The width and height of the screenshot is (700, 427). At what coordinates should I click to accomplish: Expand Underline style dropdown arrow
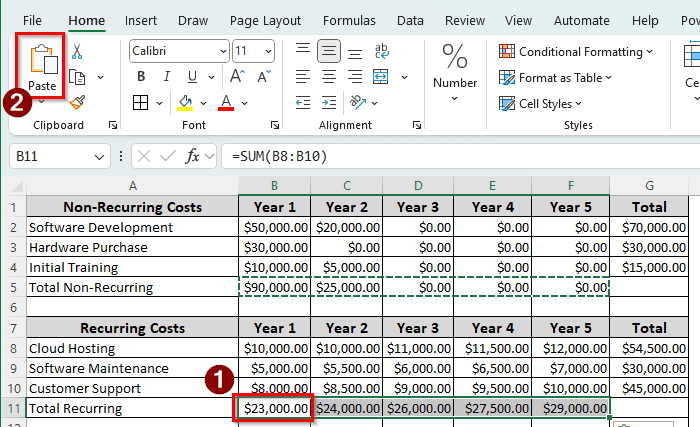coord(212,77)
